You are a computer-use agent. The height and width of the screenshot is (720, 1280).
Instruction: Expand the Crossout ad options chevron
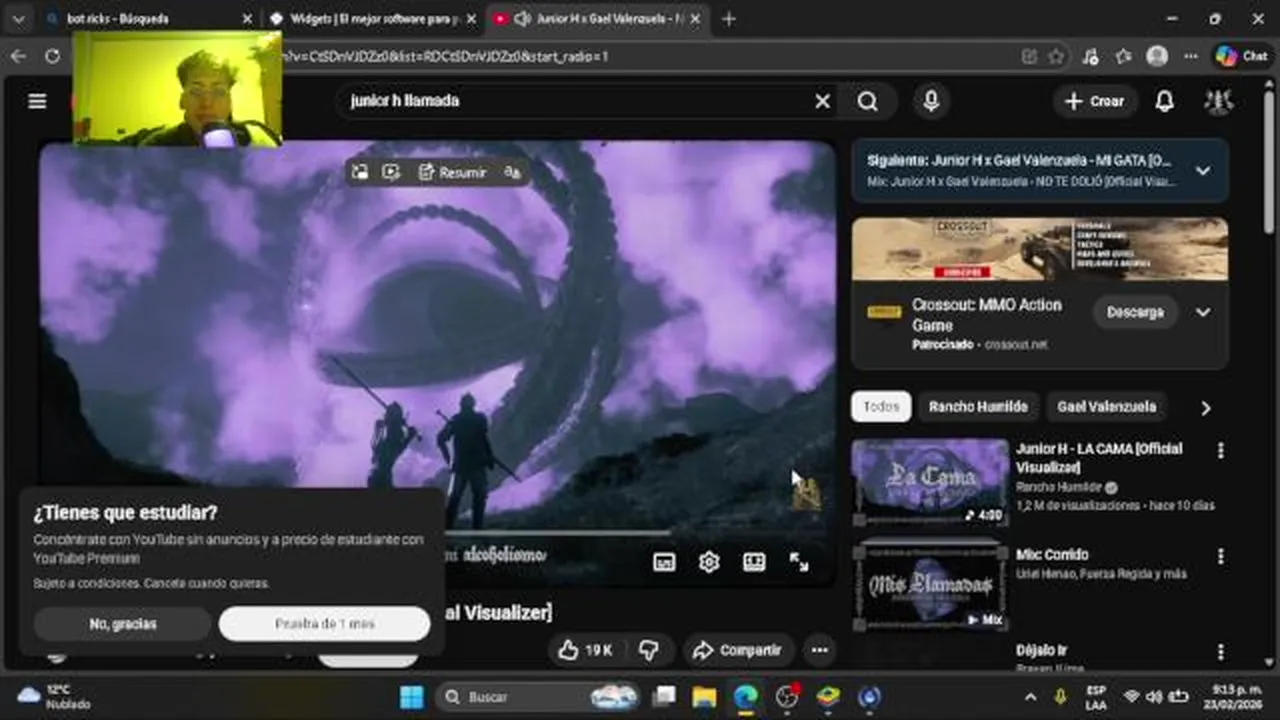click(1203, 312)
